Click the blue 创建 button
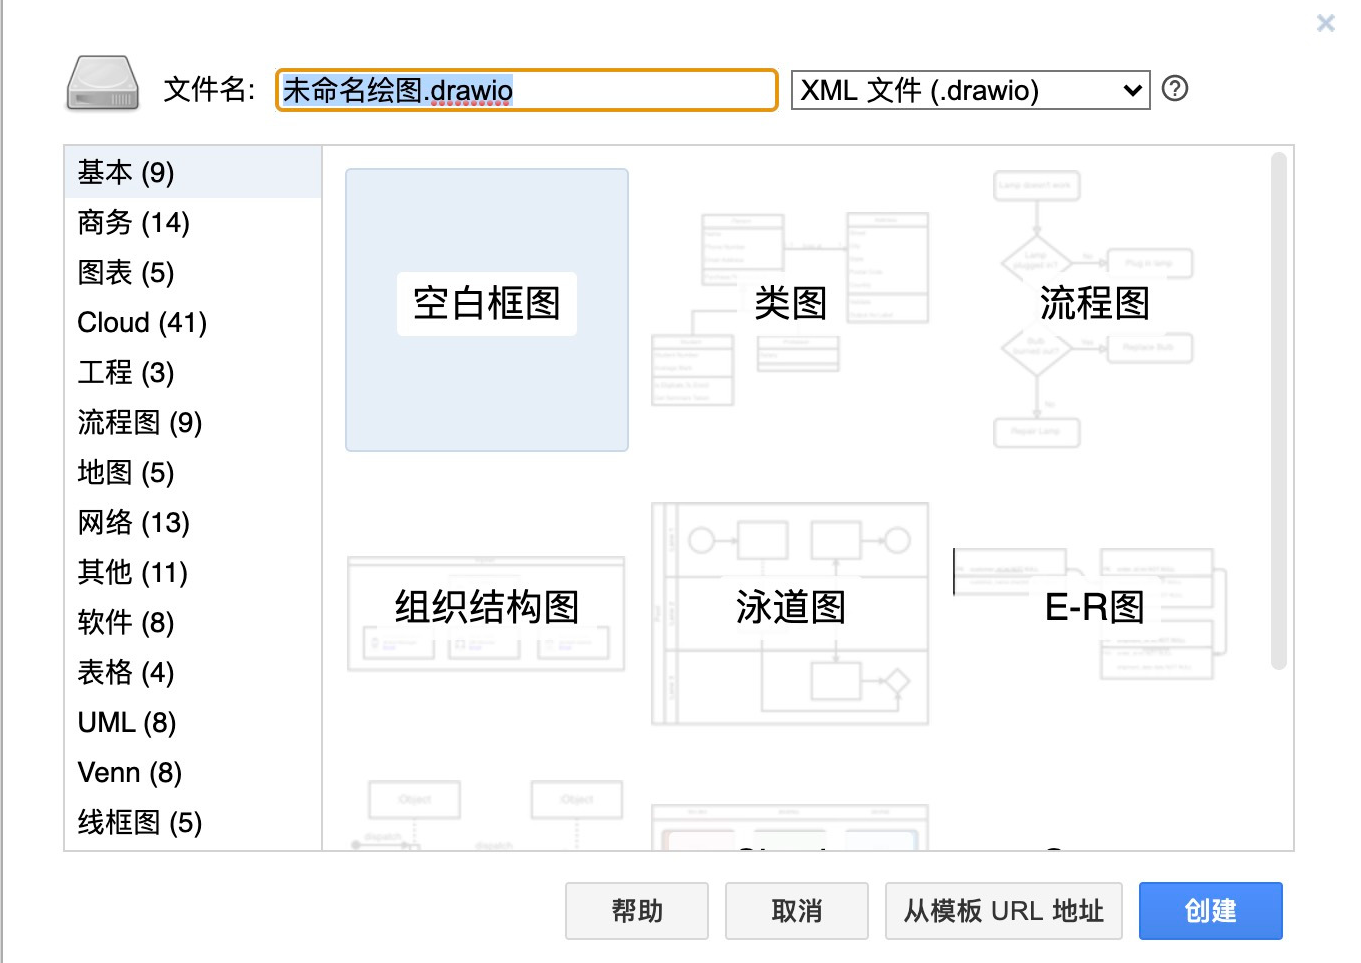The width and height of the screenshot is (1361, 963). 1211,911
